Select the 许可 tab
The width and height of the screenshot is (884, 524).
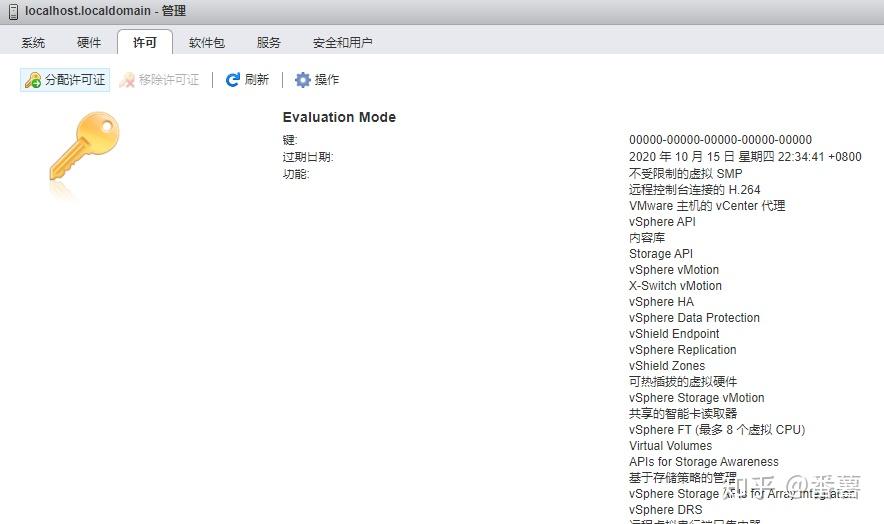point(145,43)
